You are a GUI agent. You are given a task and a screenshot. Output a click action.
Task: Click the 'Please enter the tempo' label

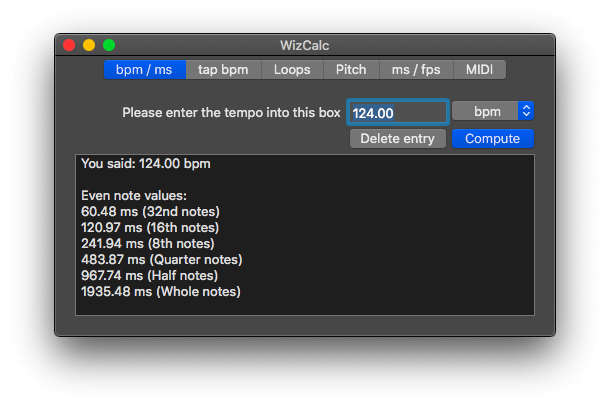(231, 112)
